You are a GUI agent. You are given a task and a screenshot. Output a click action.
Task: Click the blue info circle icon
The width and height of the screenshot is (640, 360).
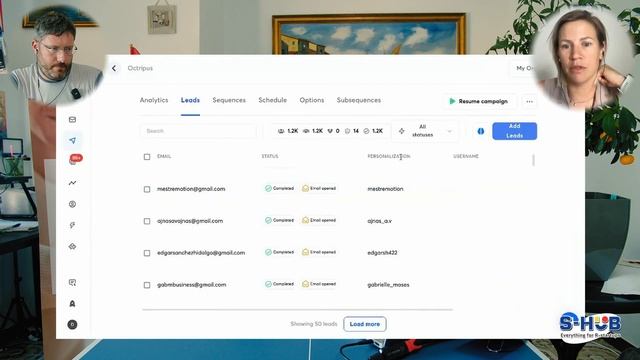click(481, 131)
